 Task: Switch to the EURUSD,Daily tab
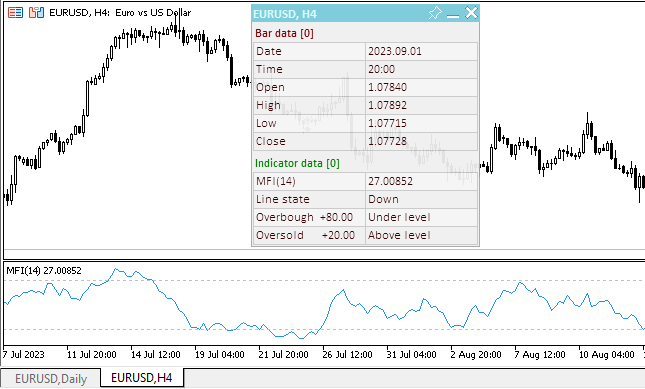coord(51,378)
